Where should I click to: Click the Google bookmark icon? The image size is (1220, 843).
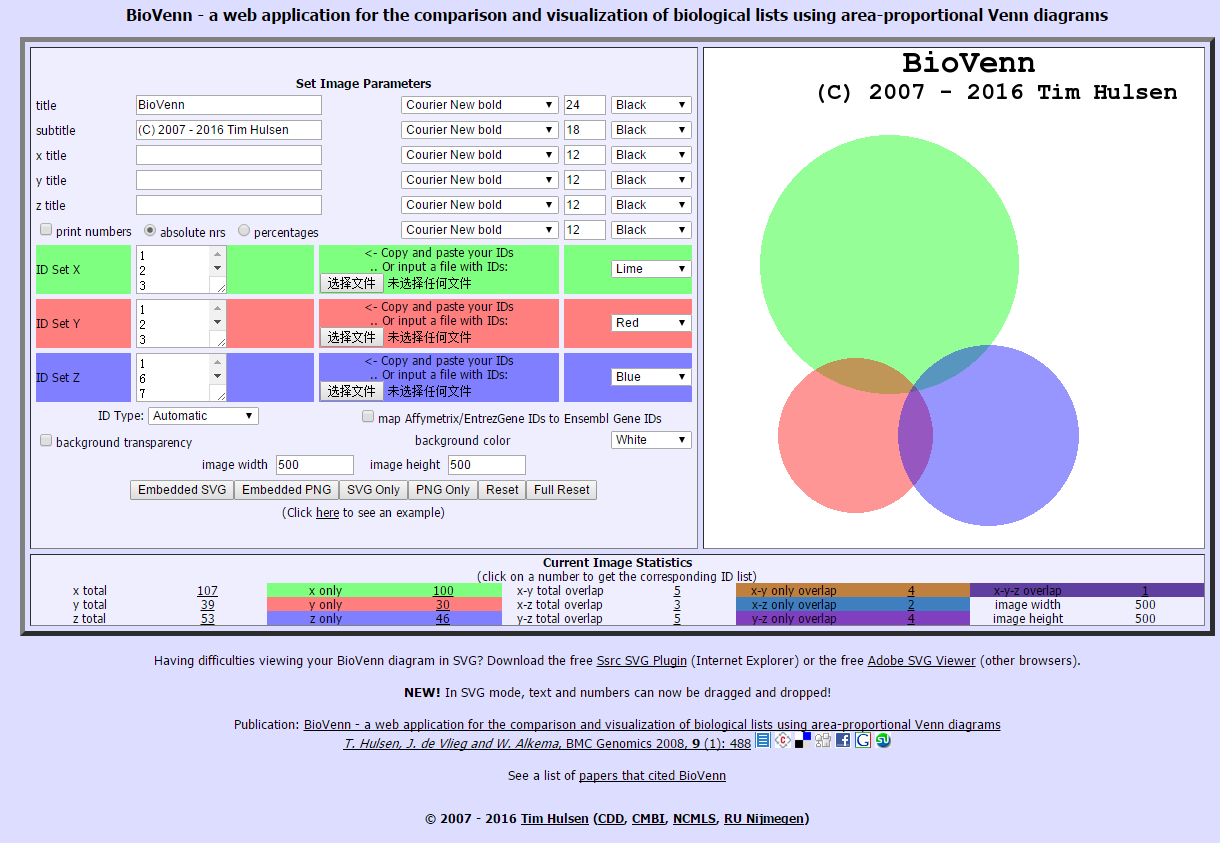863,740
